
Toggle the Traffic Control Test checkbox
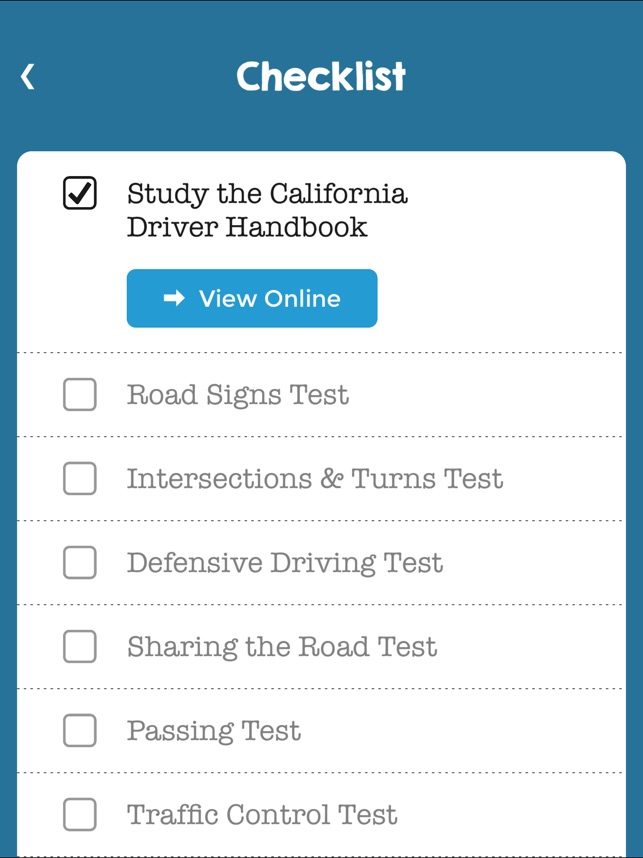click(80, 815)
